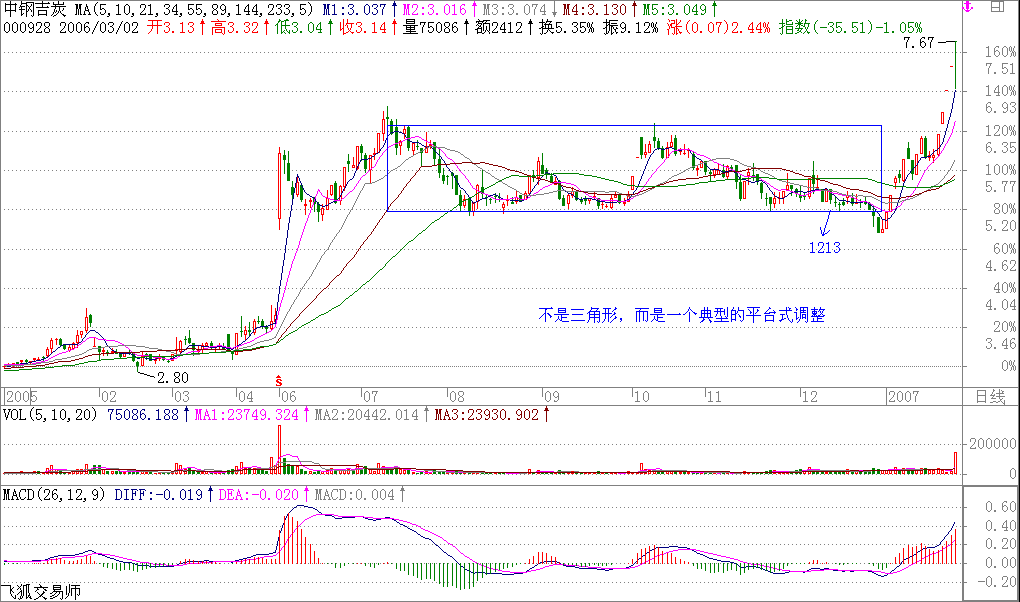Click the red S marker below the chart
Image resolution: width=1020 pixels, height=602 pixels.
tap(278, 380)
